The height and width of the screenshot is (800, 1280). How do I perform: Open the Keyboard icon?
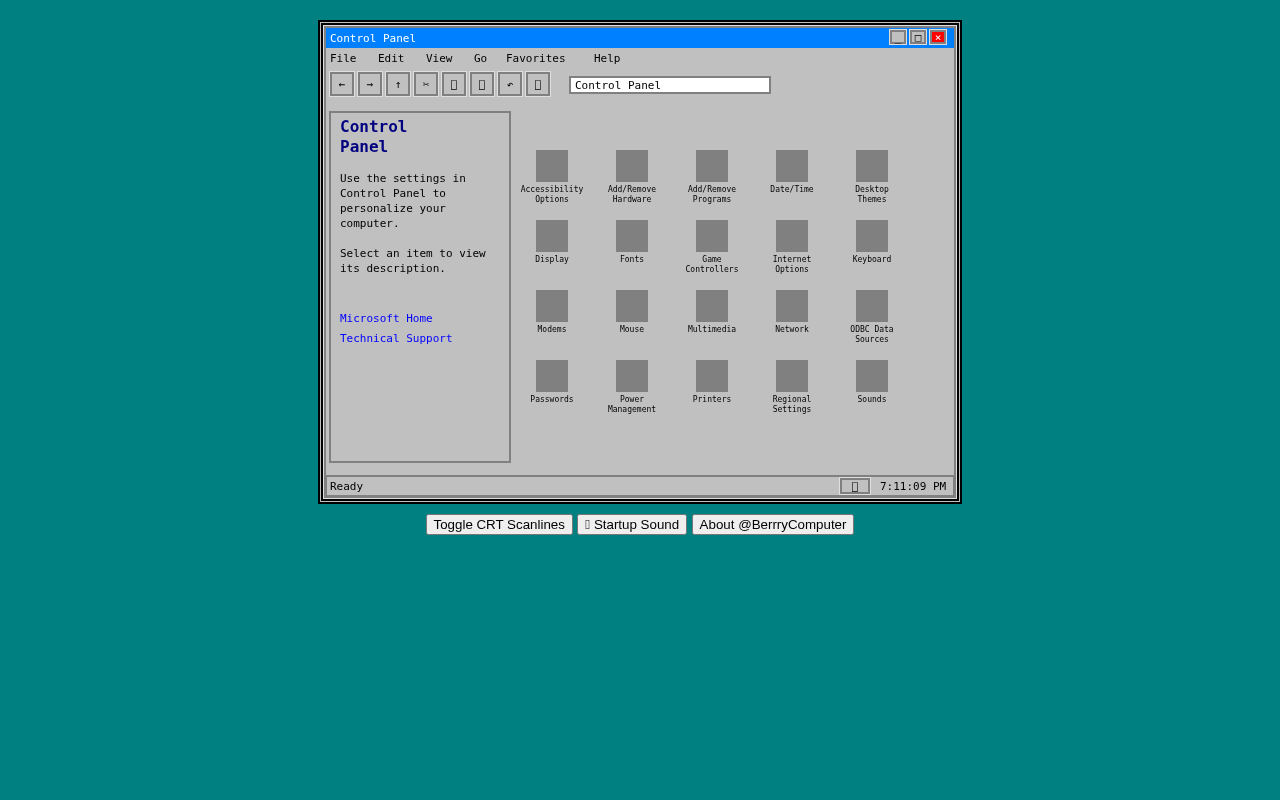click(x=871, y=234)
